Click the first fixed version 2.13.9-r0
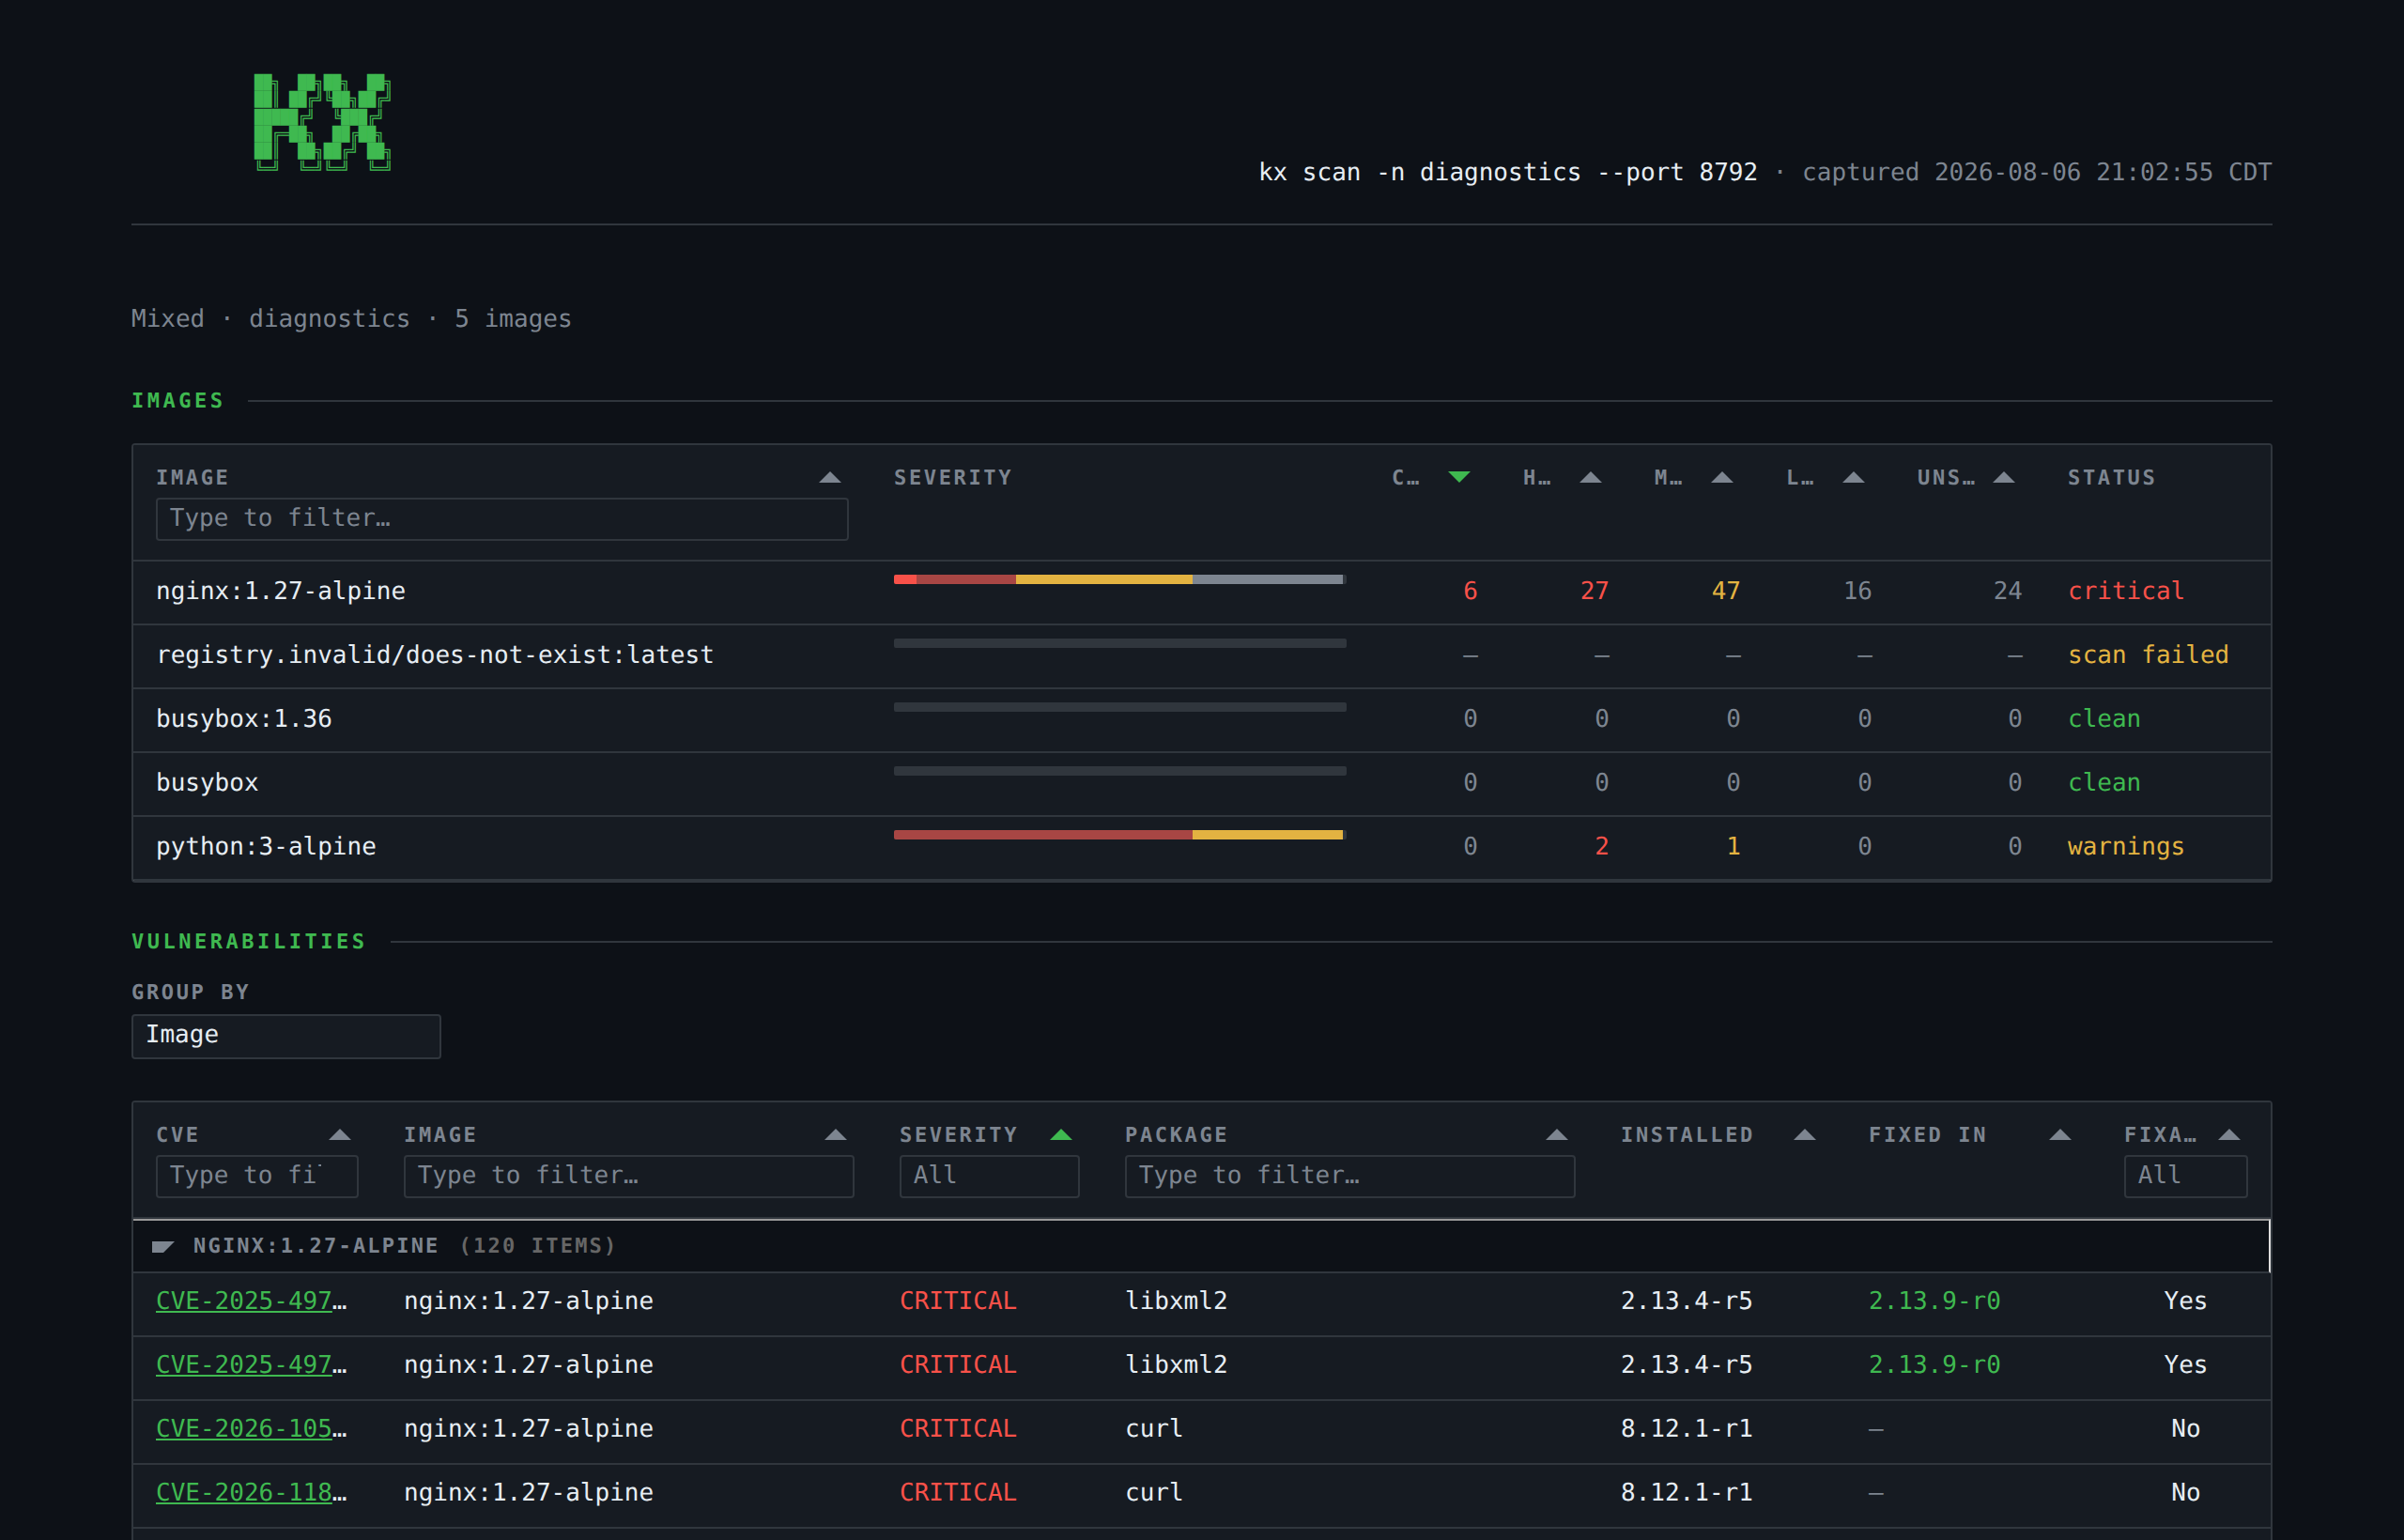This screenshot has width=2404, height=1540. tap(1934, 1301)
